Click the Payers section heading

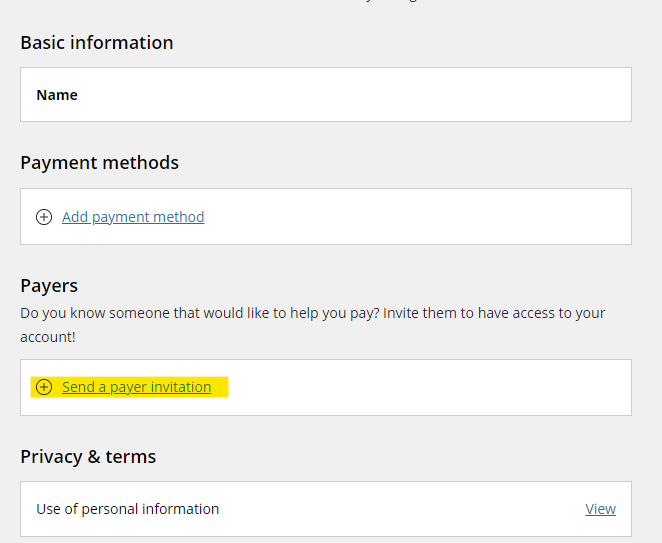point(49,286)
